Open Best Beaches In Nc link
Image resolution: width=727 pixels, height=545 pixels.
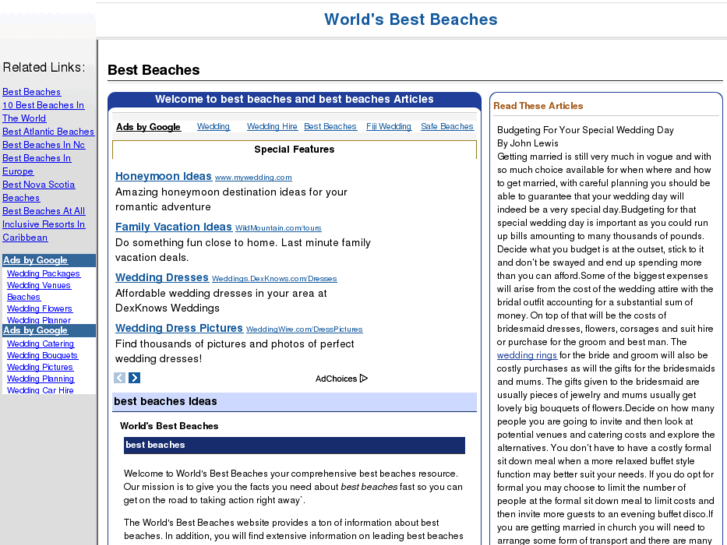[44, 145]
